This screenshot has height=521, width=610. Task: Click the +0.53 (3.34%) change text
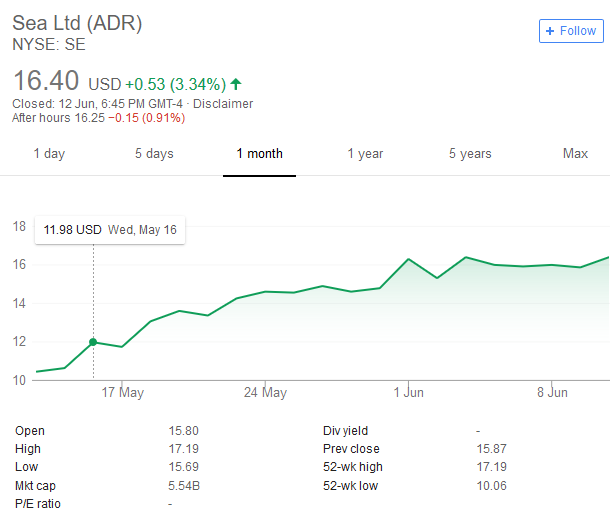tap(175, 84)
